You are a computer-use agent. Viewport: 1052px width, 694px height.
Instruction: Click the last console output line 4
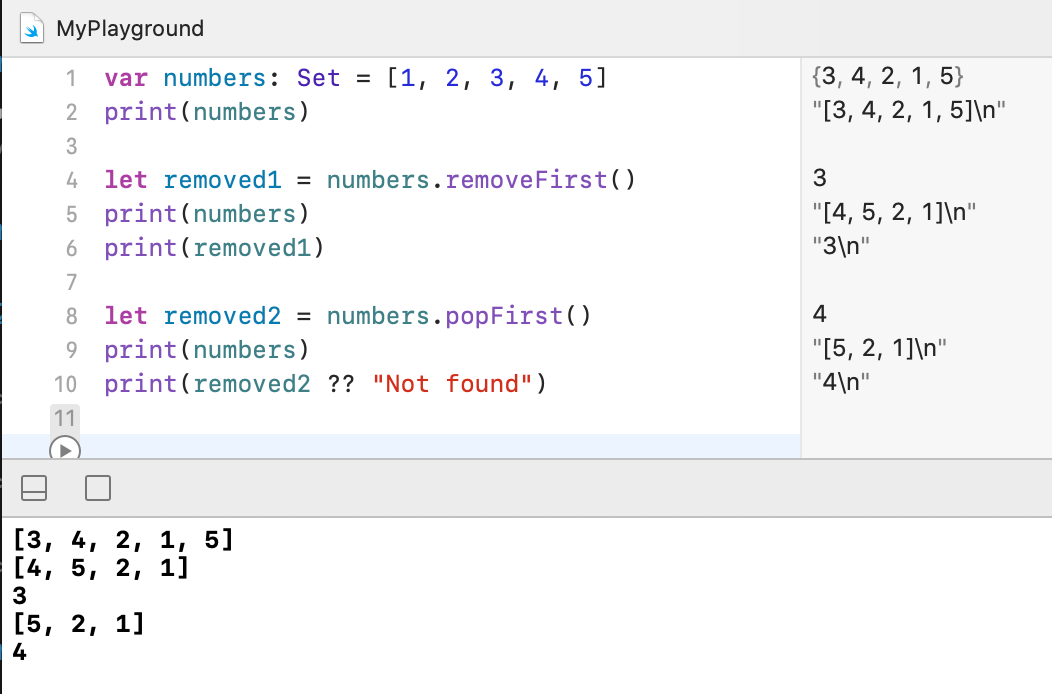(x=20, y=653)
